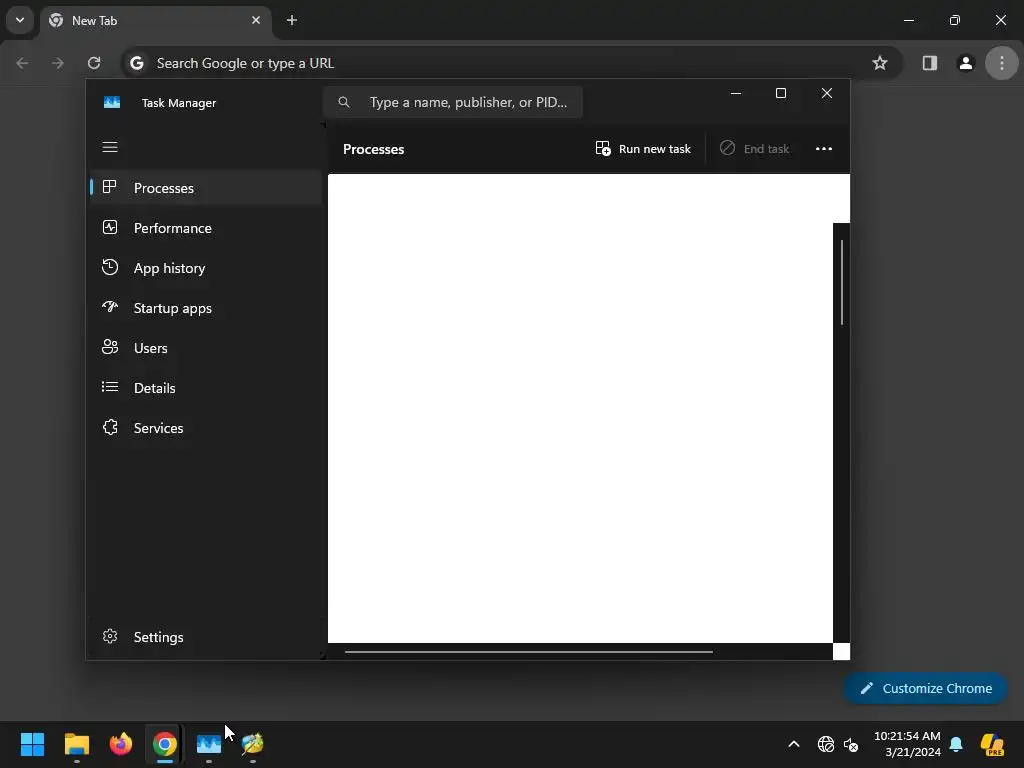Open the Windows Start menu
This screenshot has width=1024, height=768.
pyautogui.click(x=33, y=744)
